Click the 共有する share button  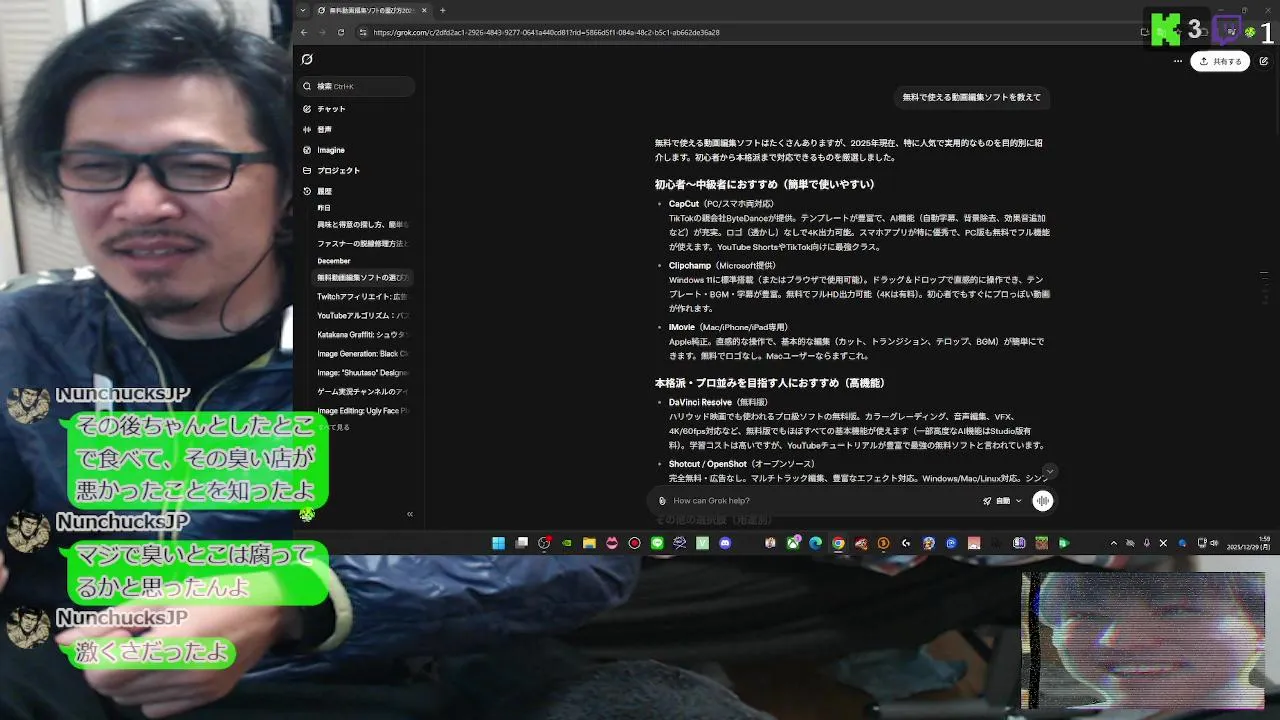point(1220,61)
